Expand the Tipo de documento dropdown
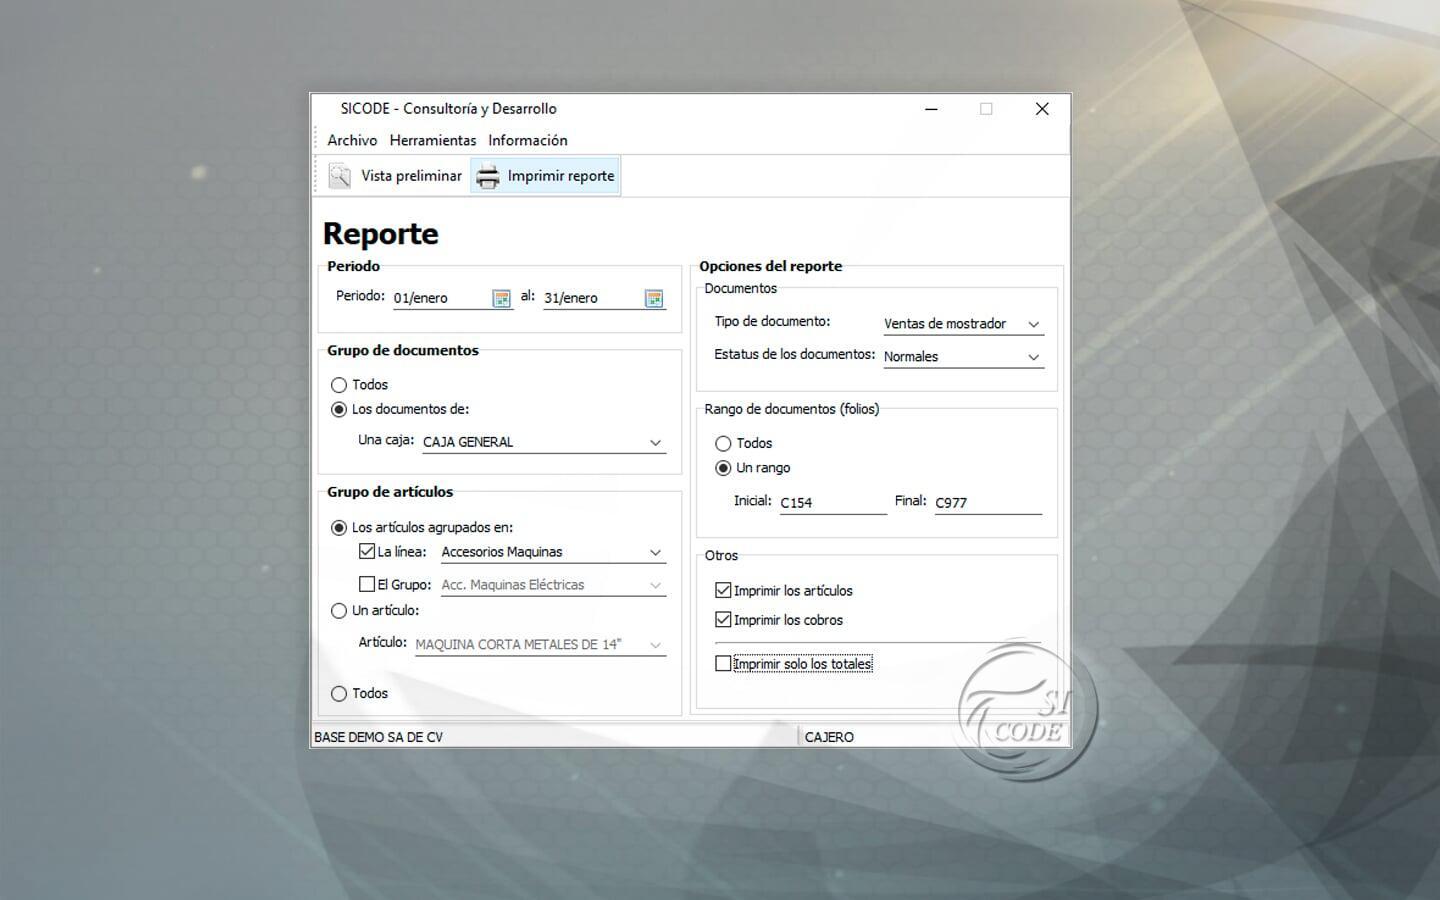 point(1033,324)
